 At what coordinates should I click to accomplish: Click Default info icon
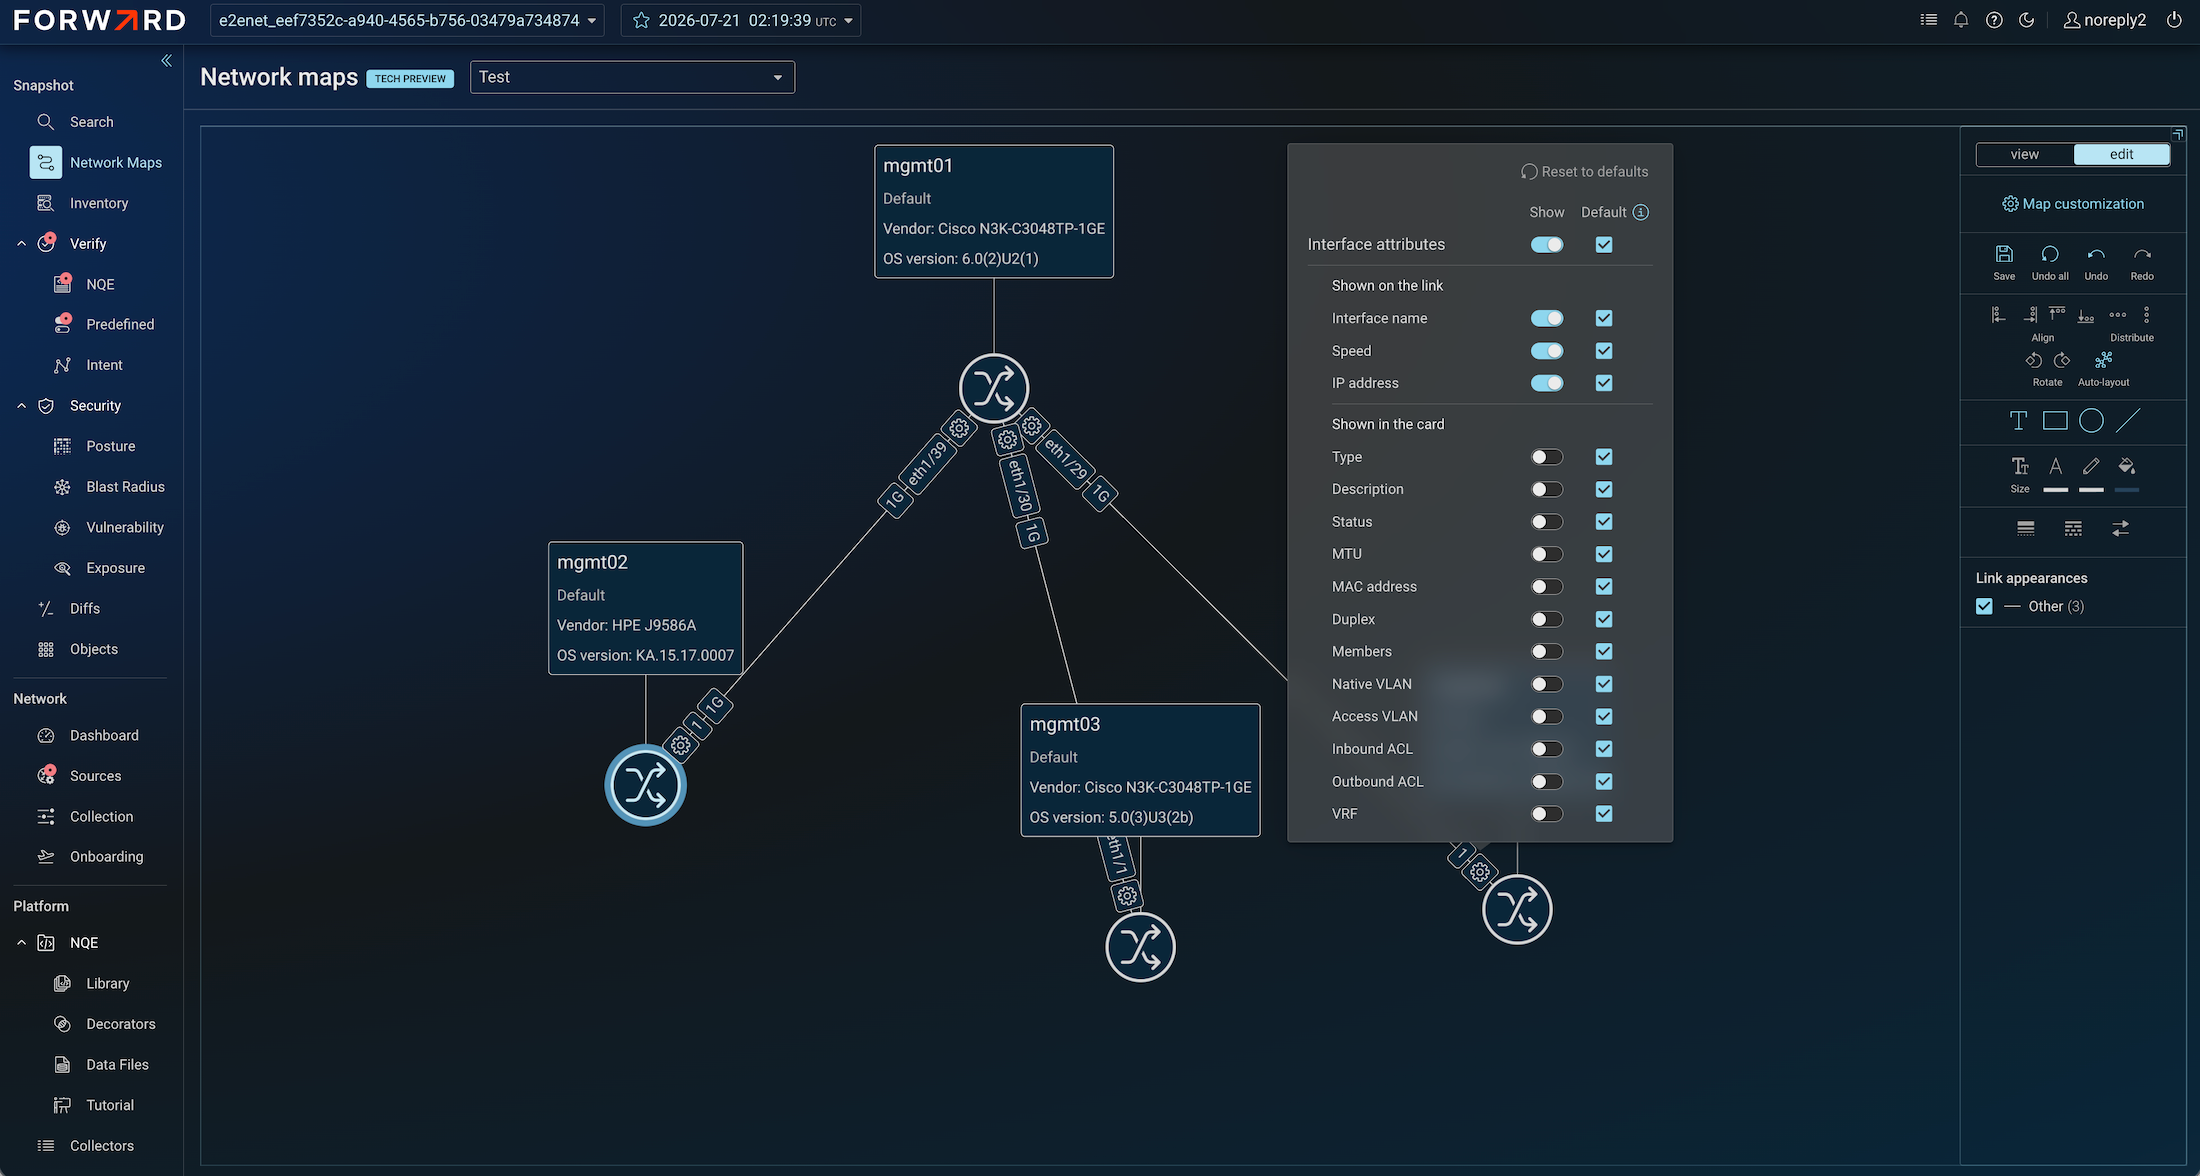pos(1641,212)
